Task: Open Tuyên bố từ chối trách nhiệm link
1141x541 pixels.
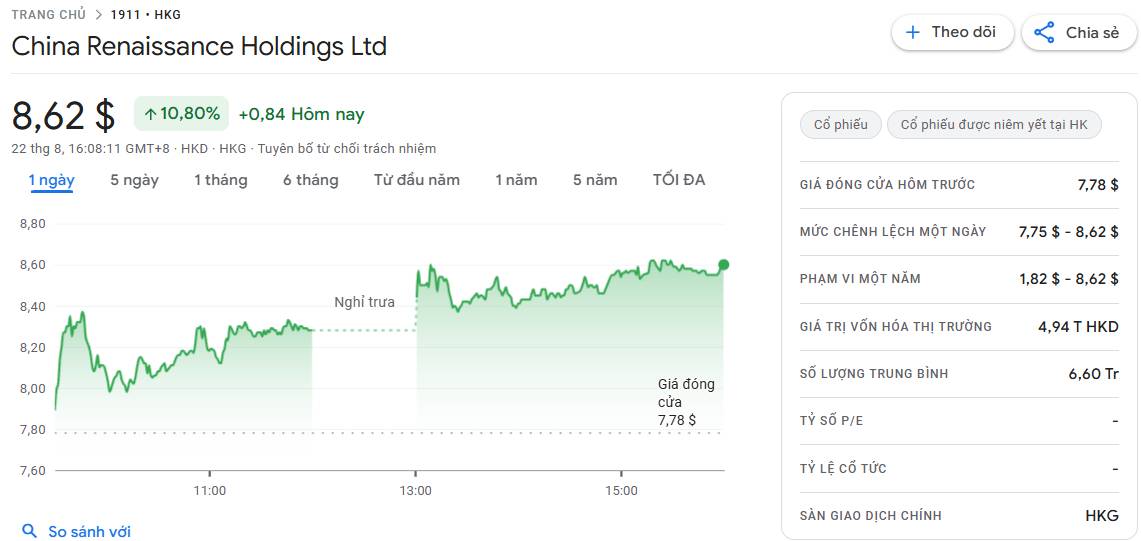Action: tap(346, 149)
